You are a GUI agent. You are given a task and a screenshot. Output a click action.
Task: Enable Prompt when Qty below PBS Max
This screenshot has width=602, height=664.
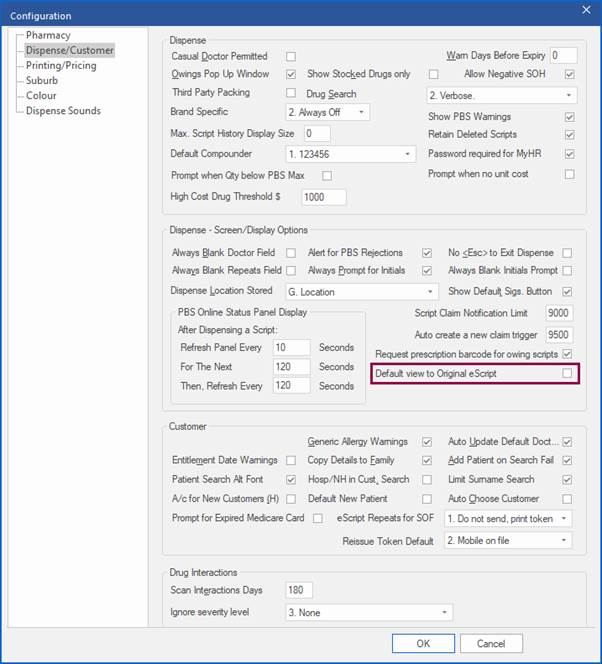coord(327,175)
